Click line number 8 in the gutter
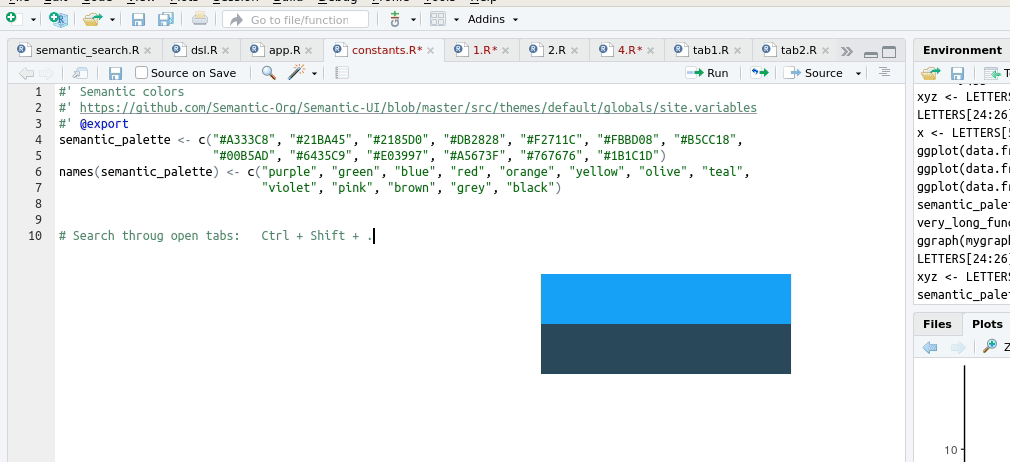This screenshot has width=1010, height=462. click(x=38, y=204)
